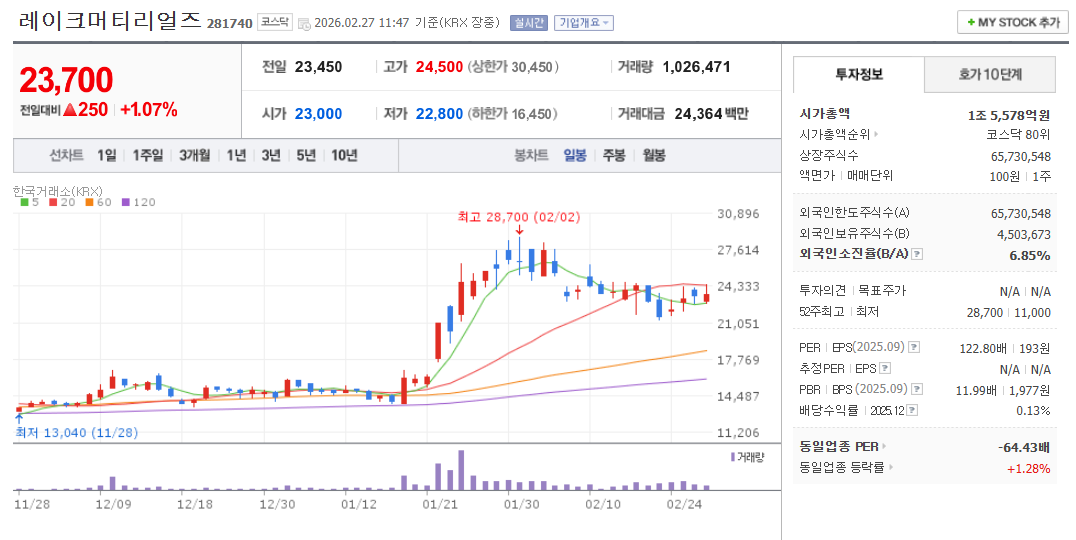Expand 동일업종 PER arrow link
This screenshot has width=1076, height=540.
(x=884, y=447)
